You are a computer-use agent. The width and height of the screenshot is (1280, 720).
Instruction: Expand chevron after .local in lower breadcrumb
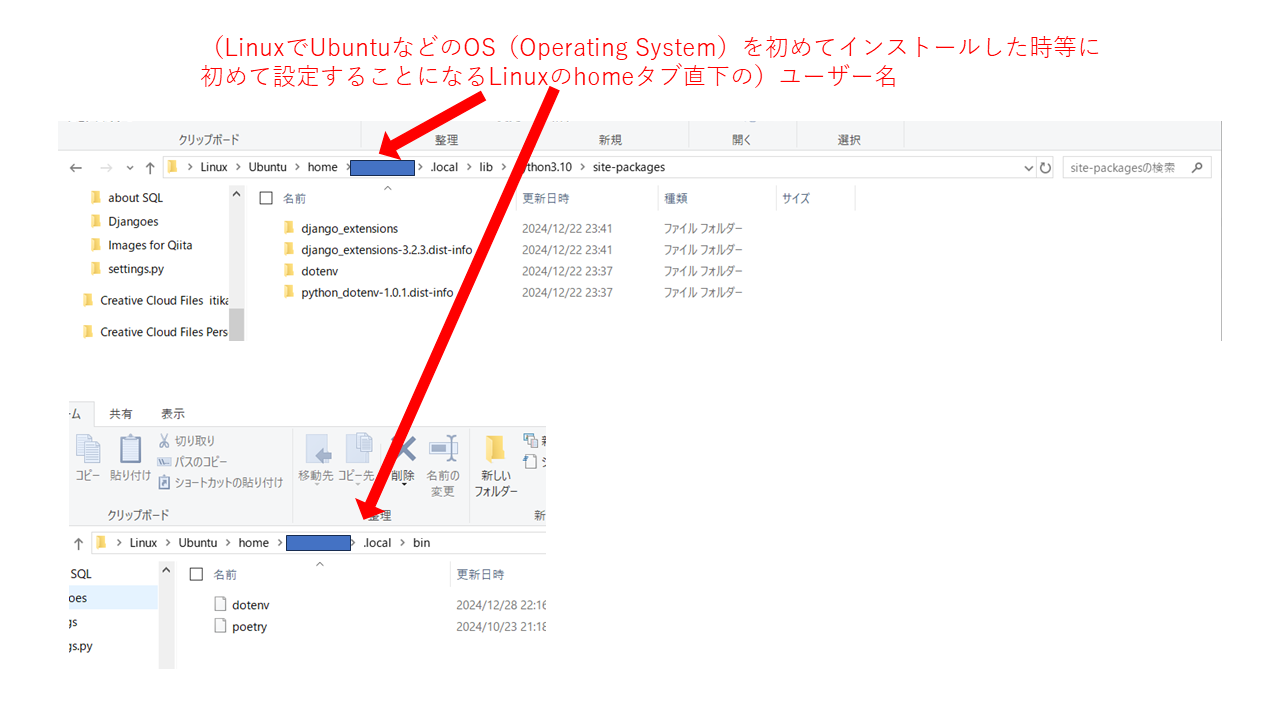[402, 543]
